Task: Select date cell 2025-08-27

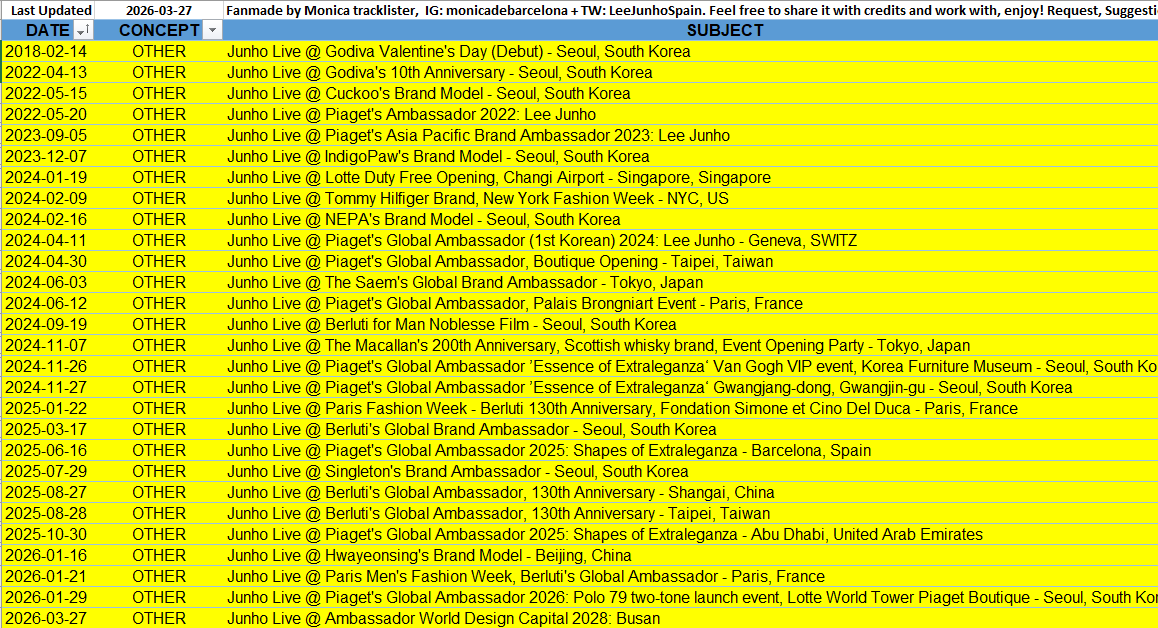Action: 48,493
